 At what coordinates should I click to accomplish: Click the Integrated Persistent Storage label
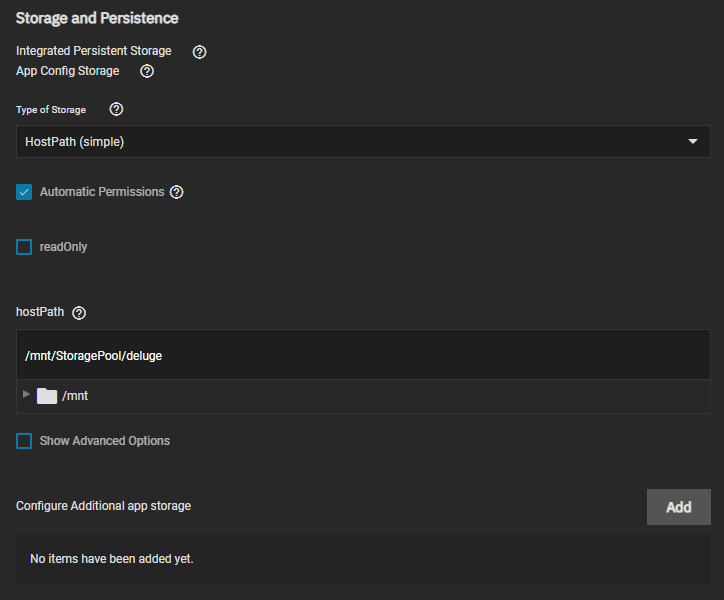point(94,51)
